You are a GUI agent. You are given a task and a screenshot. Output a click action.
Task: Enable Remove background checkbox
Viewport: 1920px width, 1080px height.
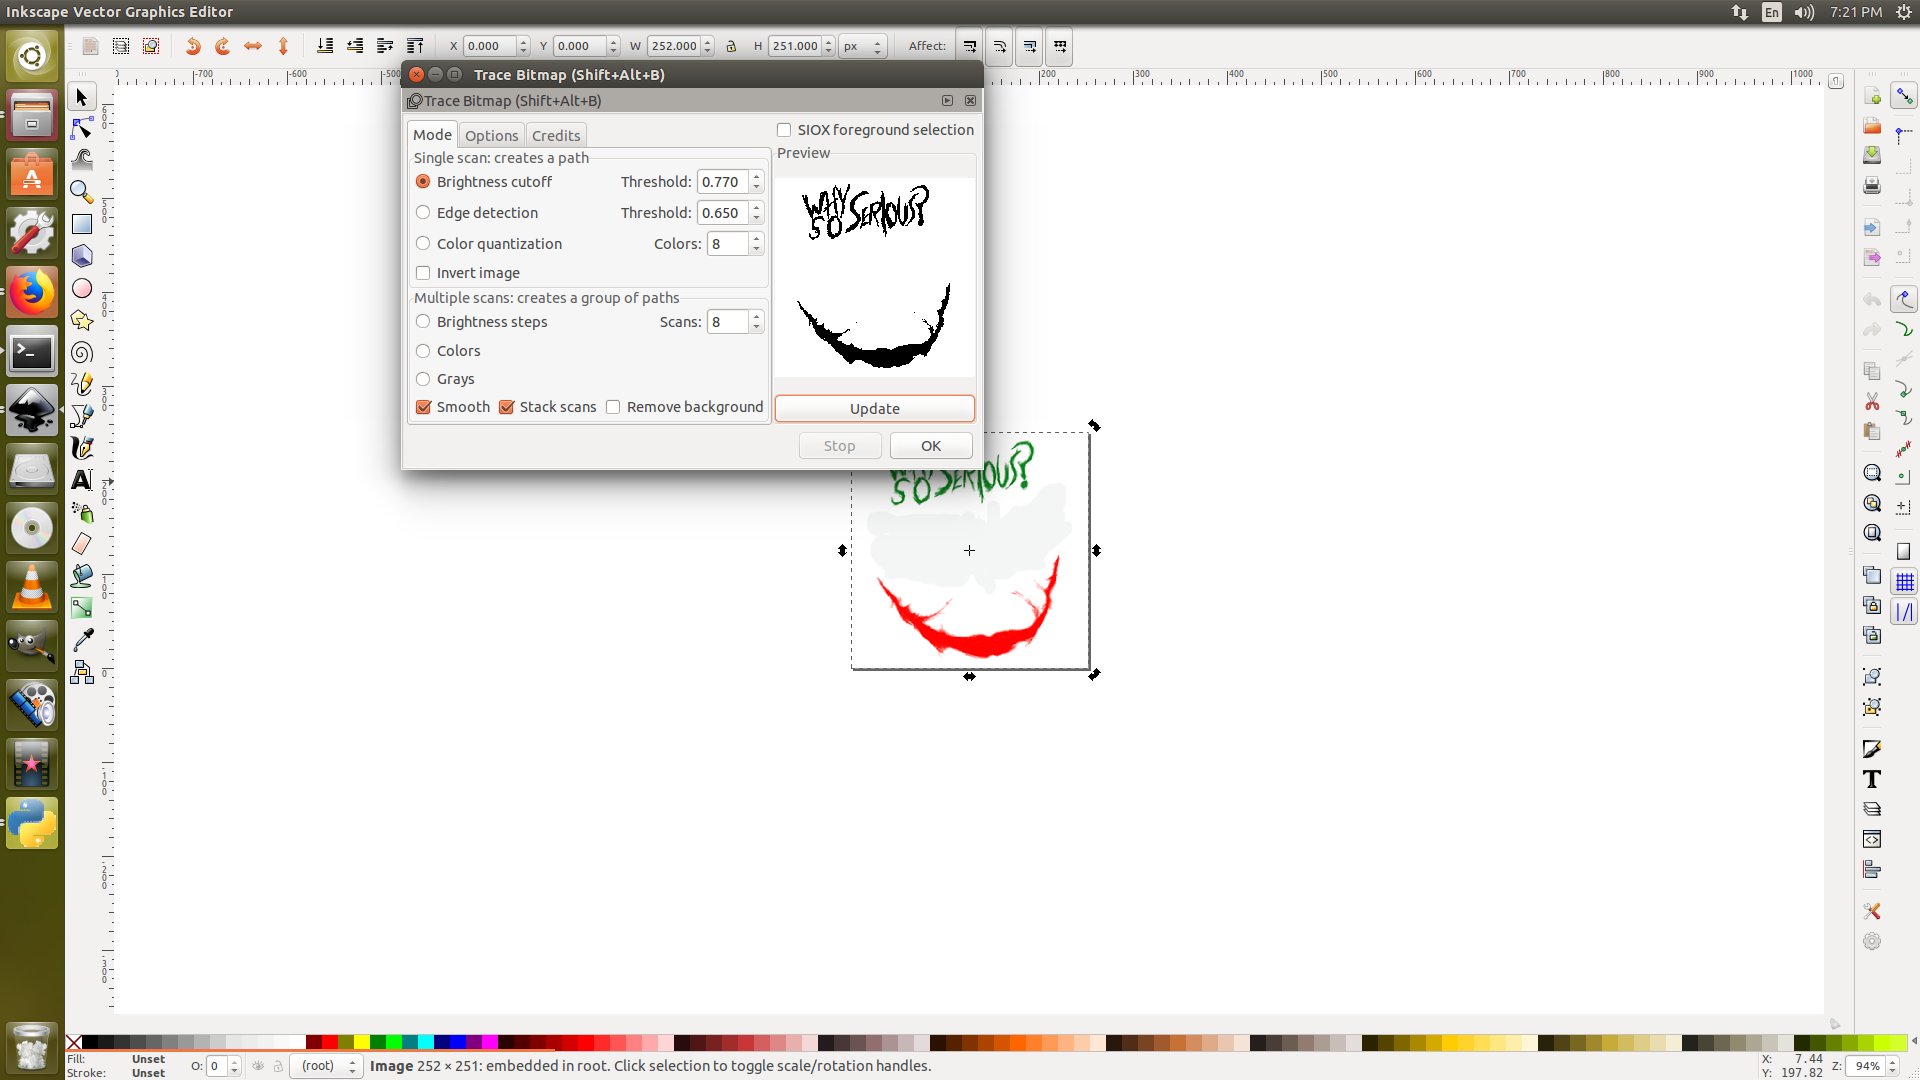[x=613, y=407]
